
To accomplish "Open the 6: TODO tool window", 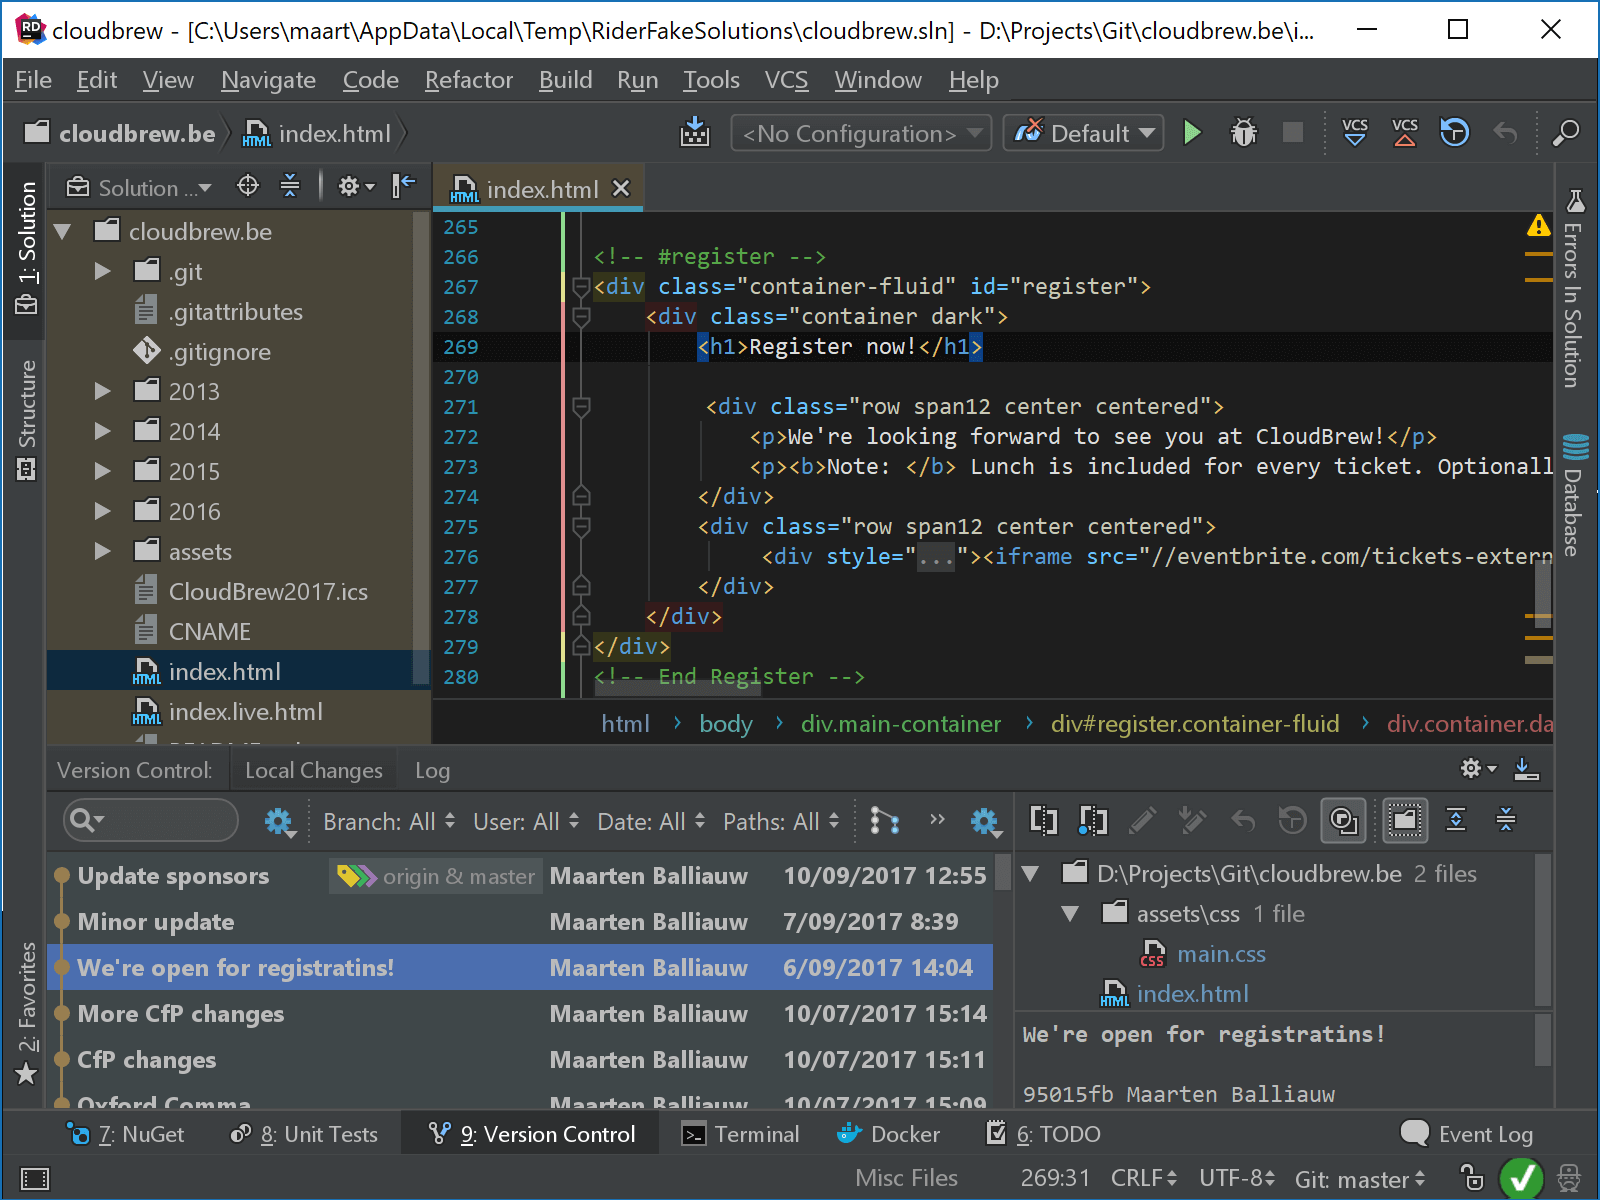I will point(1043,1134).
